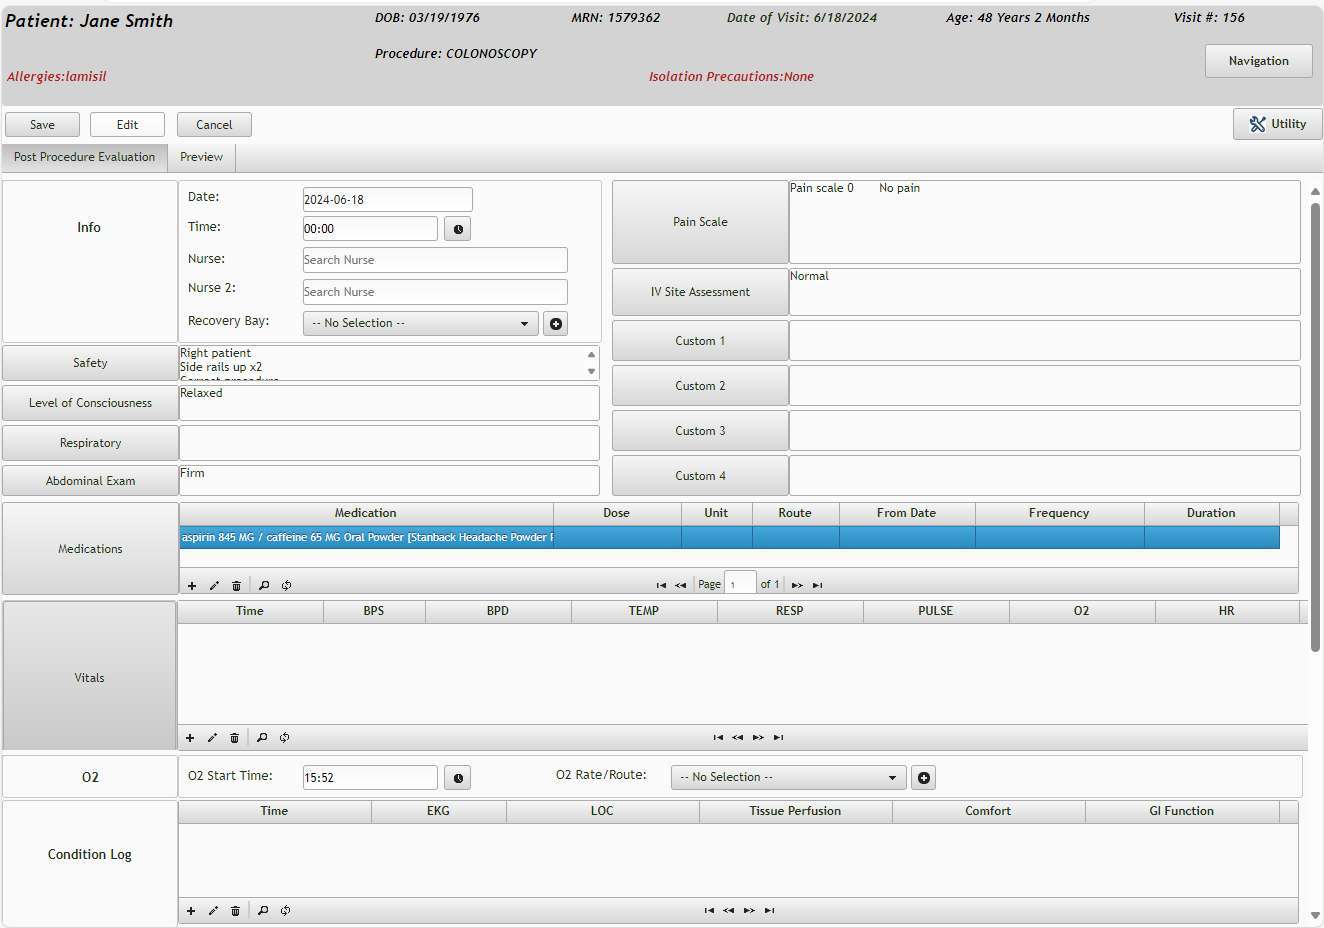Open the Pain Scale selector
This screenshot has width=1324, height=928.
[x=700, y=222]
